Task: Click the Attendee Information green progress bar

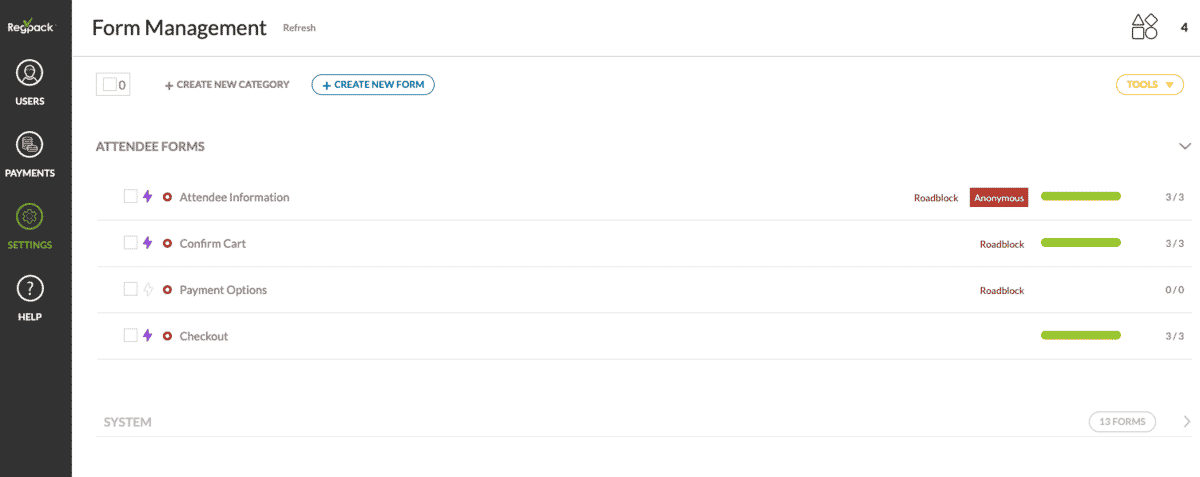Action: [x=1080, y=197]
